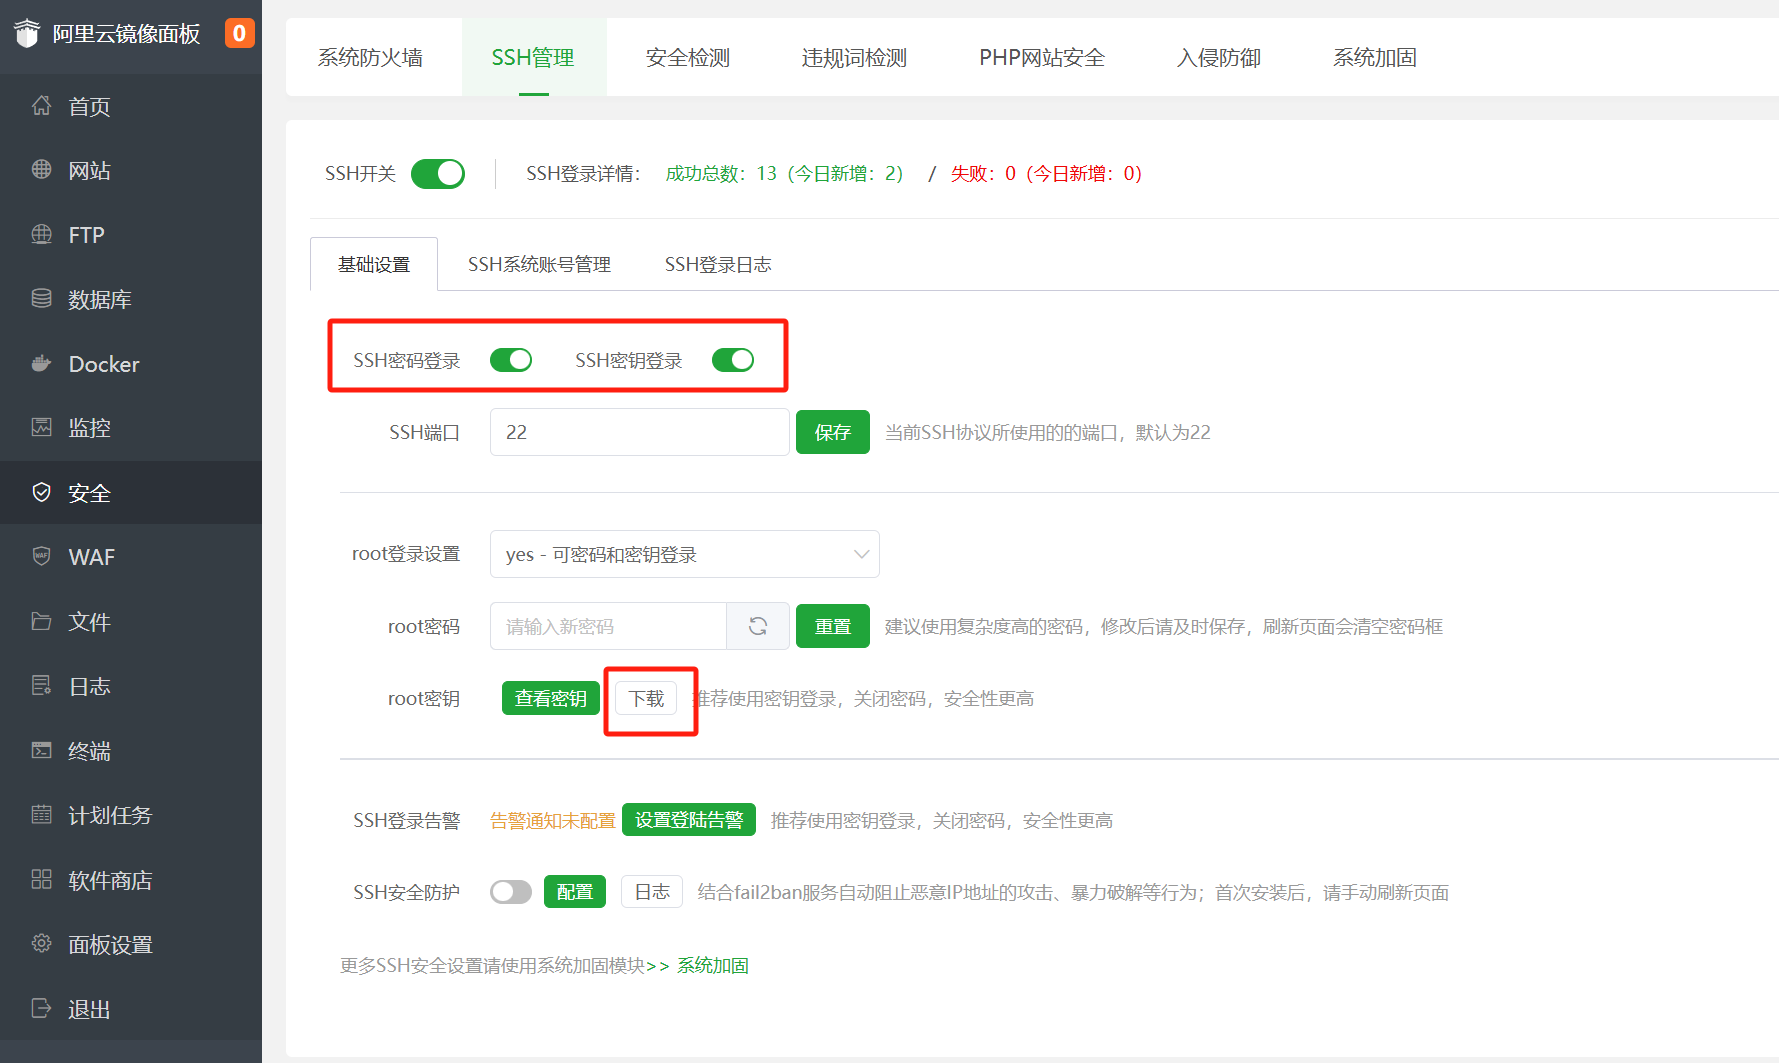Open the Docker whale icon

41,364
